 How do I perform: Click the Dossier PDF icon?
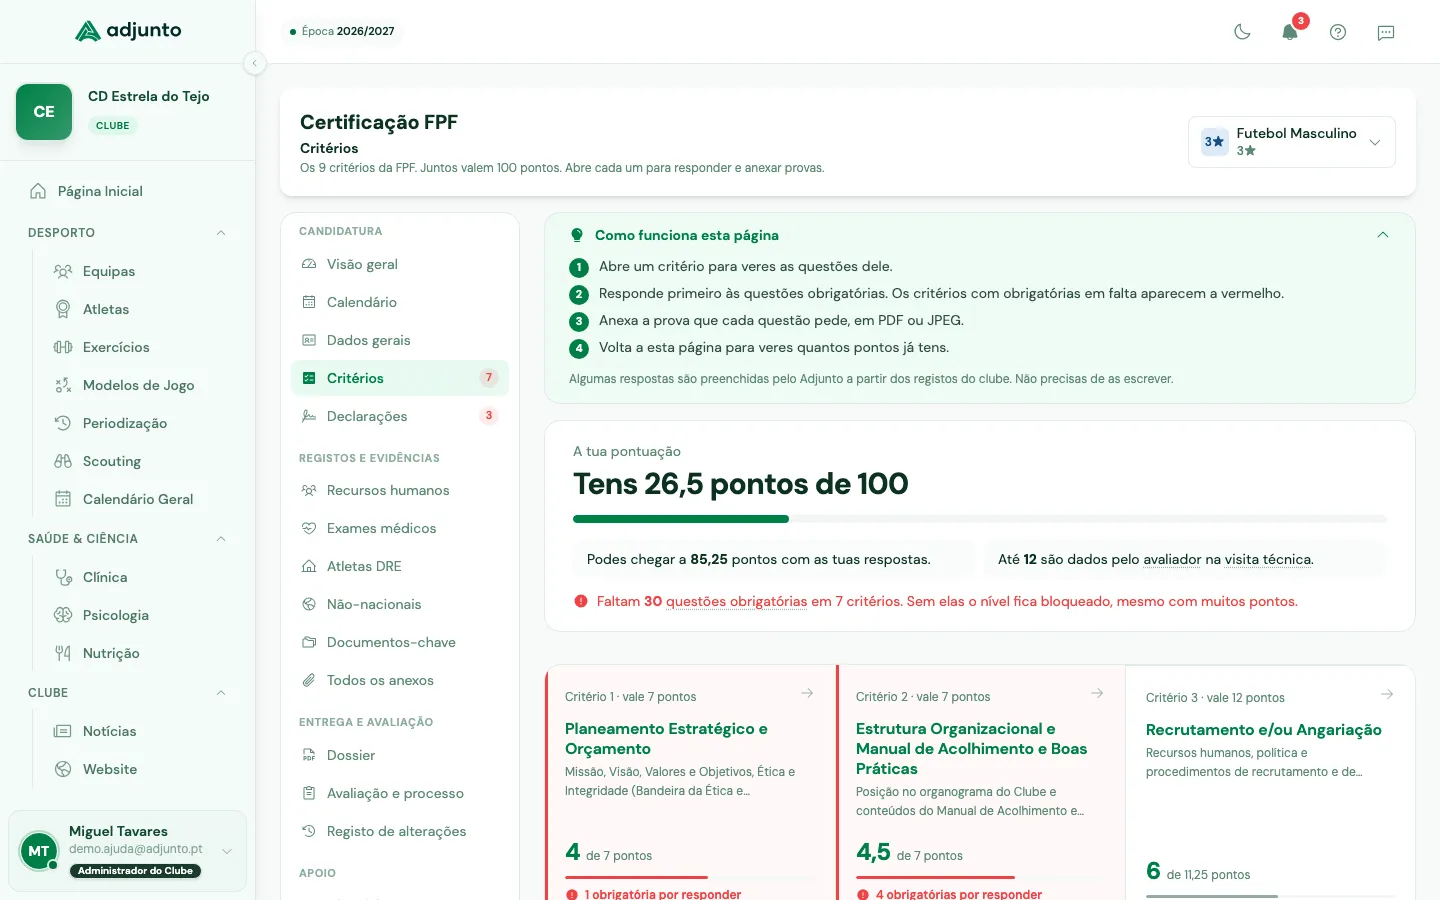[309, 755]
